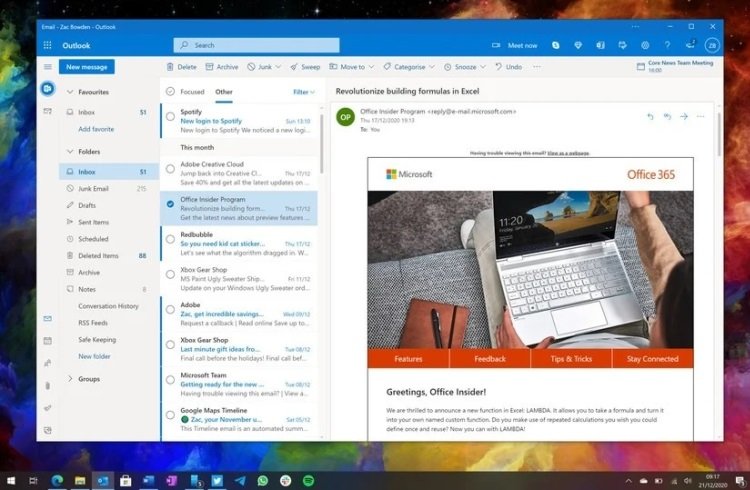Toggle the select all messages circle

170,91
